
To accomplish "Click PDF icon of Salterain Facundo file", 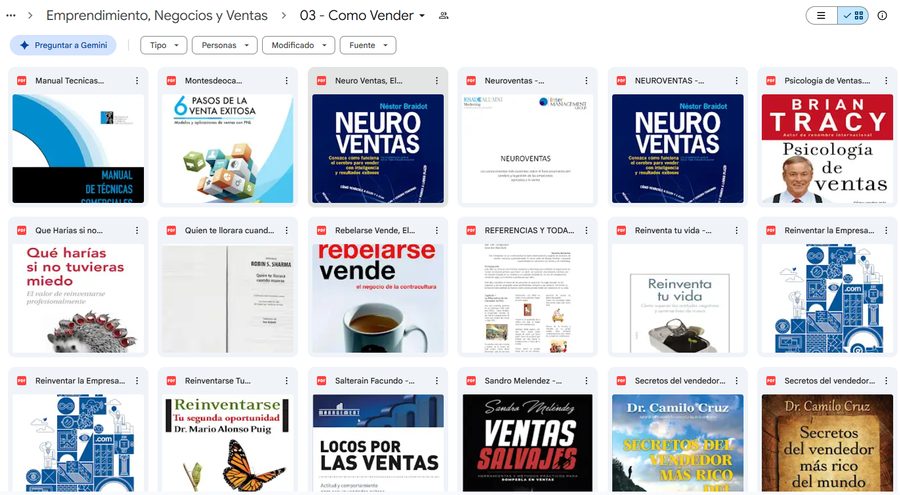I will click(321, 381).
